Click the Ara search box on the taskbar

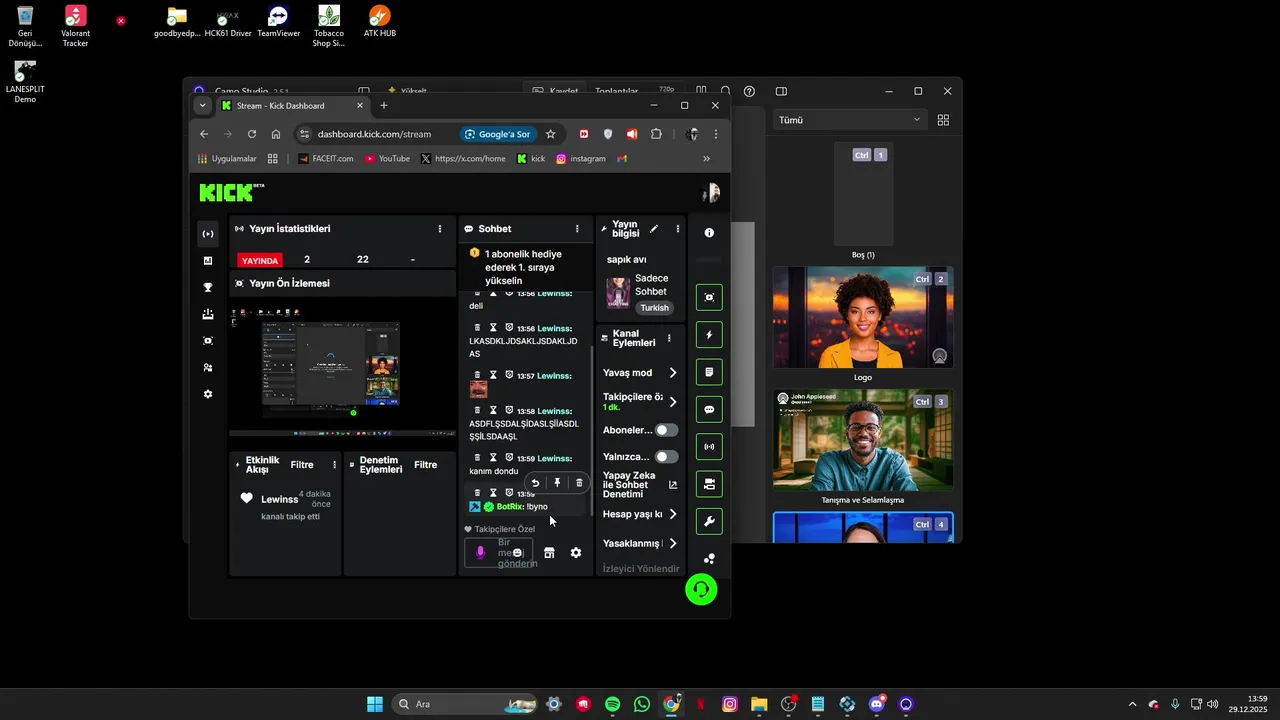click(466, 704)
